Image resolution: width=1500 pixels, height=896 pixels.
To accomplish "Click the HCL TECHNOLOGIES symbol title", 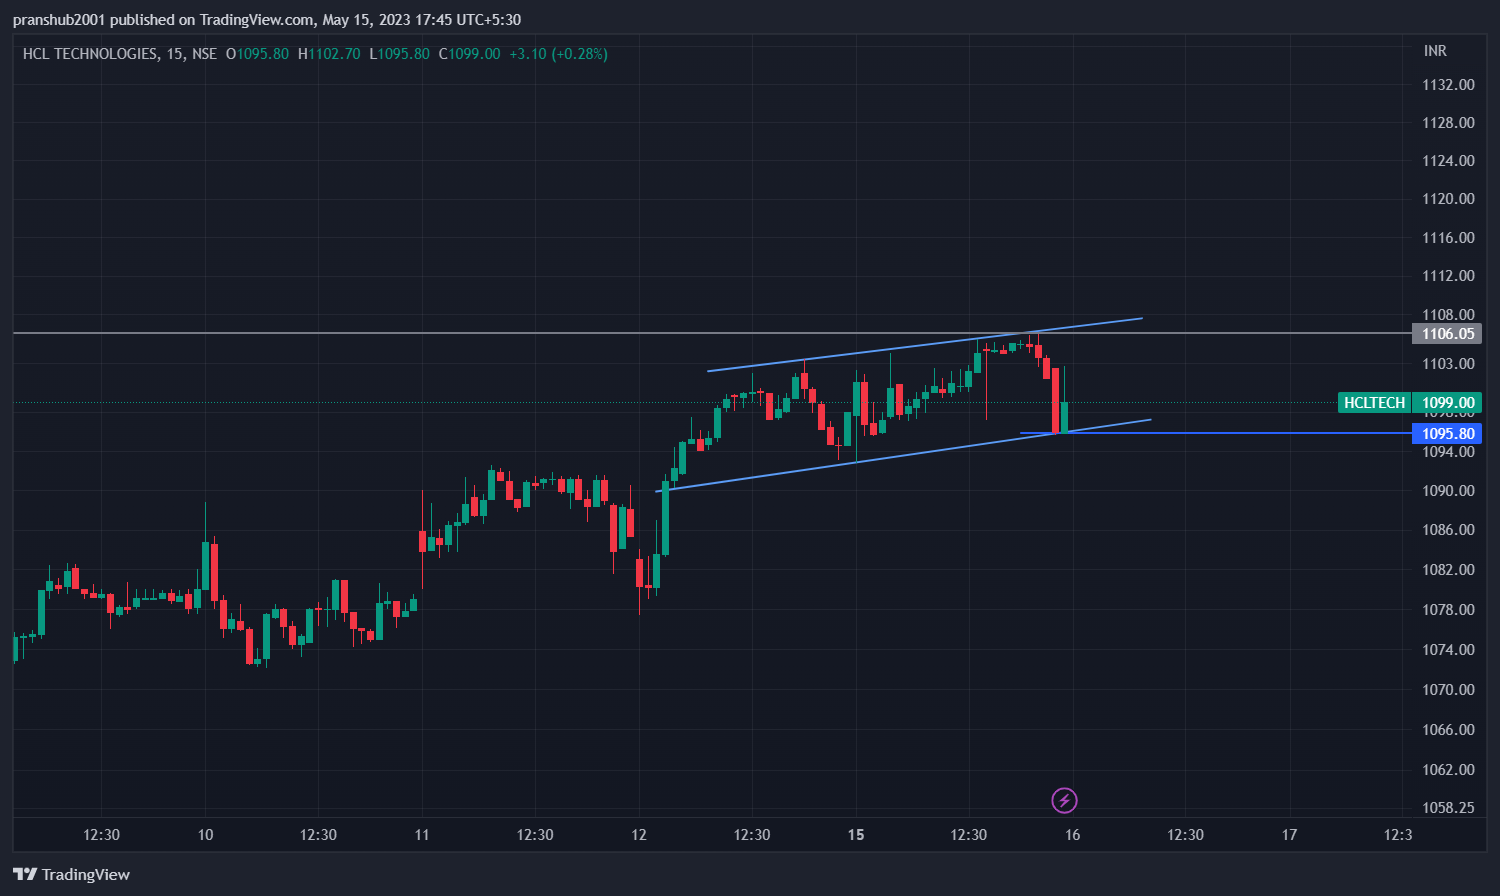I will [x=90, y=54].
